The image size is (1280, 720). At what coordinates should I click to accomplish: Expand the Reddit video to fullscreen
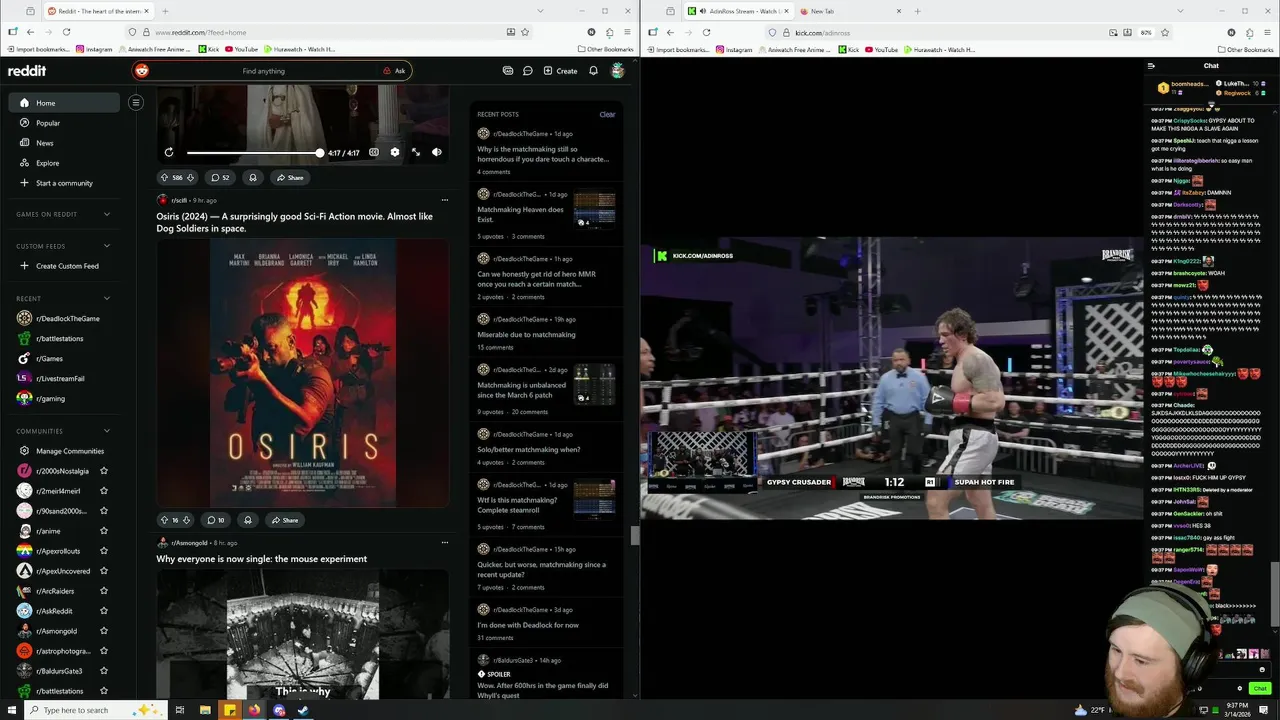tap(416, 152)
